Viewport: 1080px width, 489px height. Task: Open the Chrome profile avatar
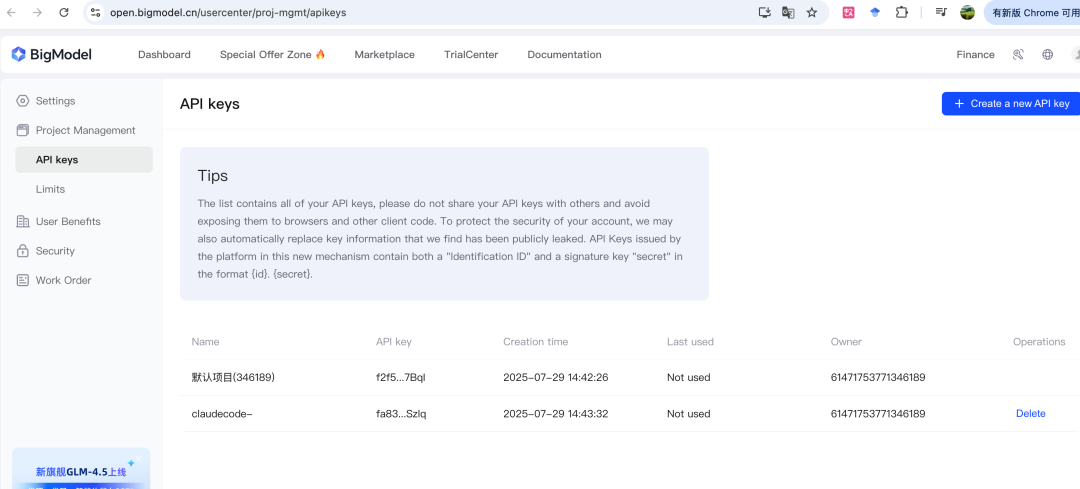(x=967, y=12)
